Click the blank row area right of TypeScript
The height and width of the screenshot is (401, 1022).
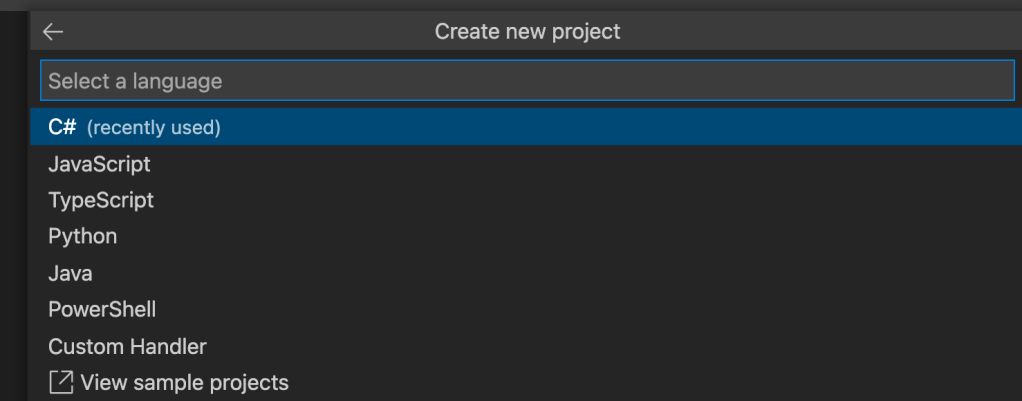[600, 200]
